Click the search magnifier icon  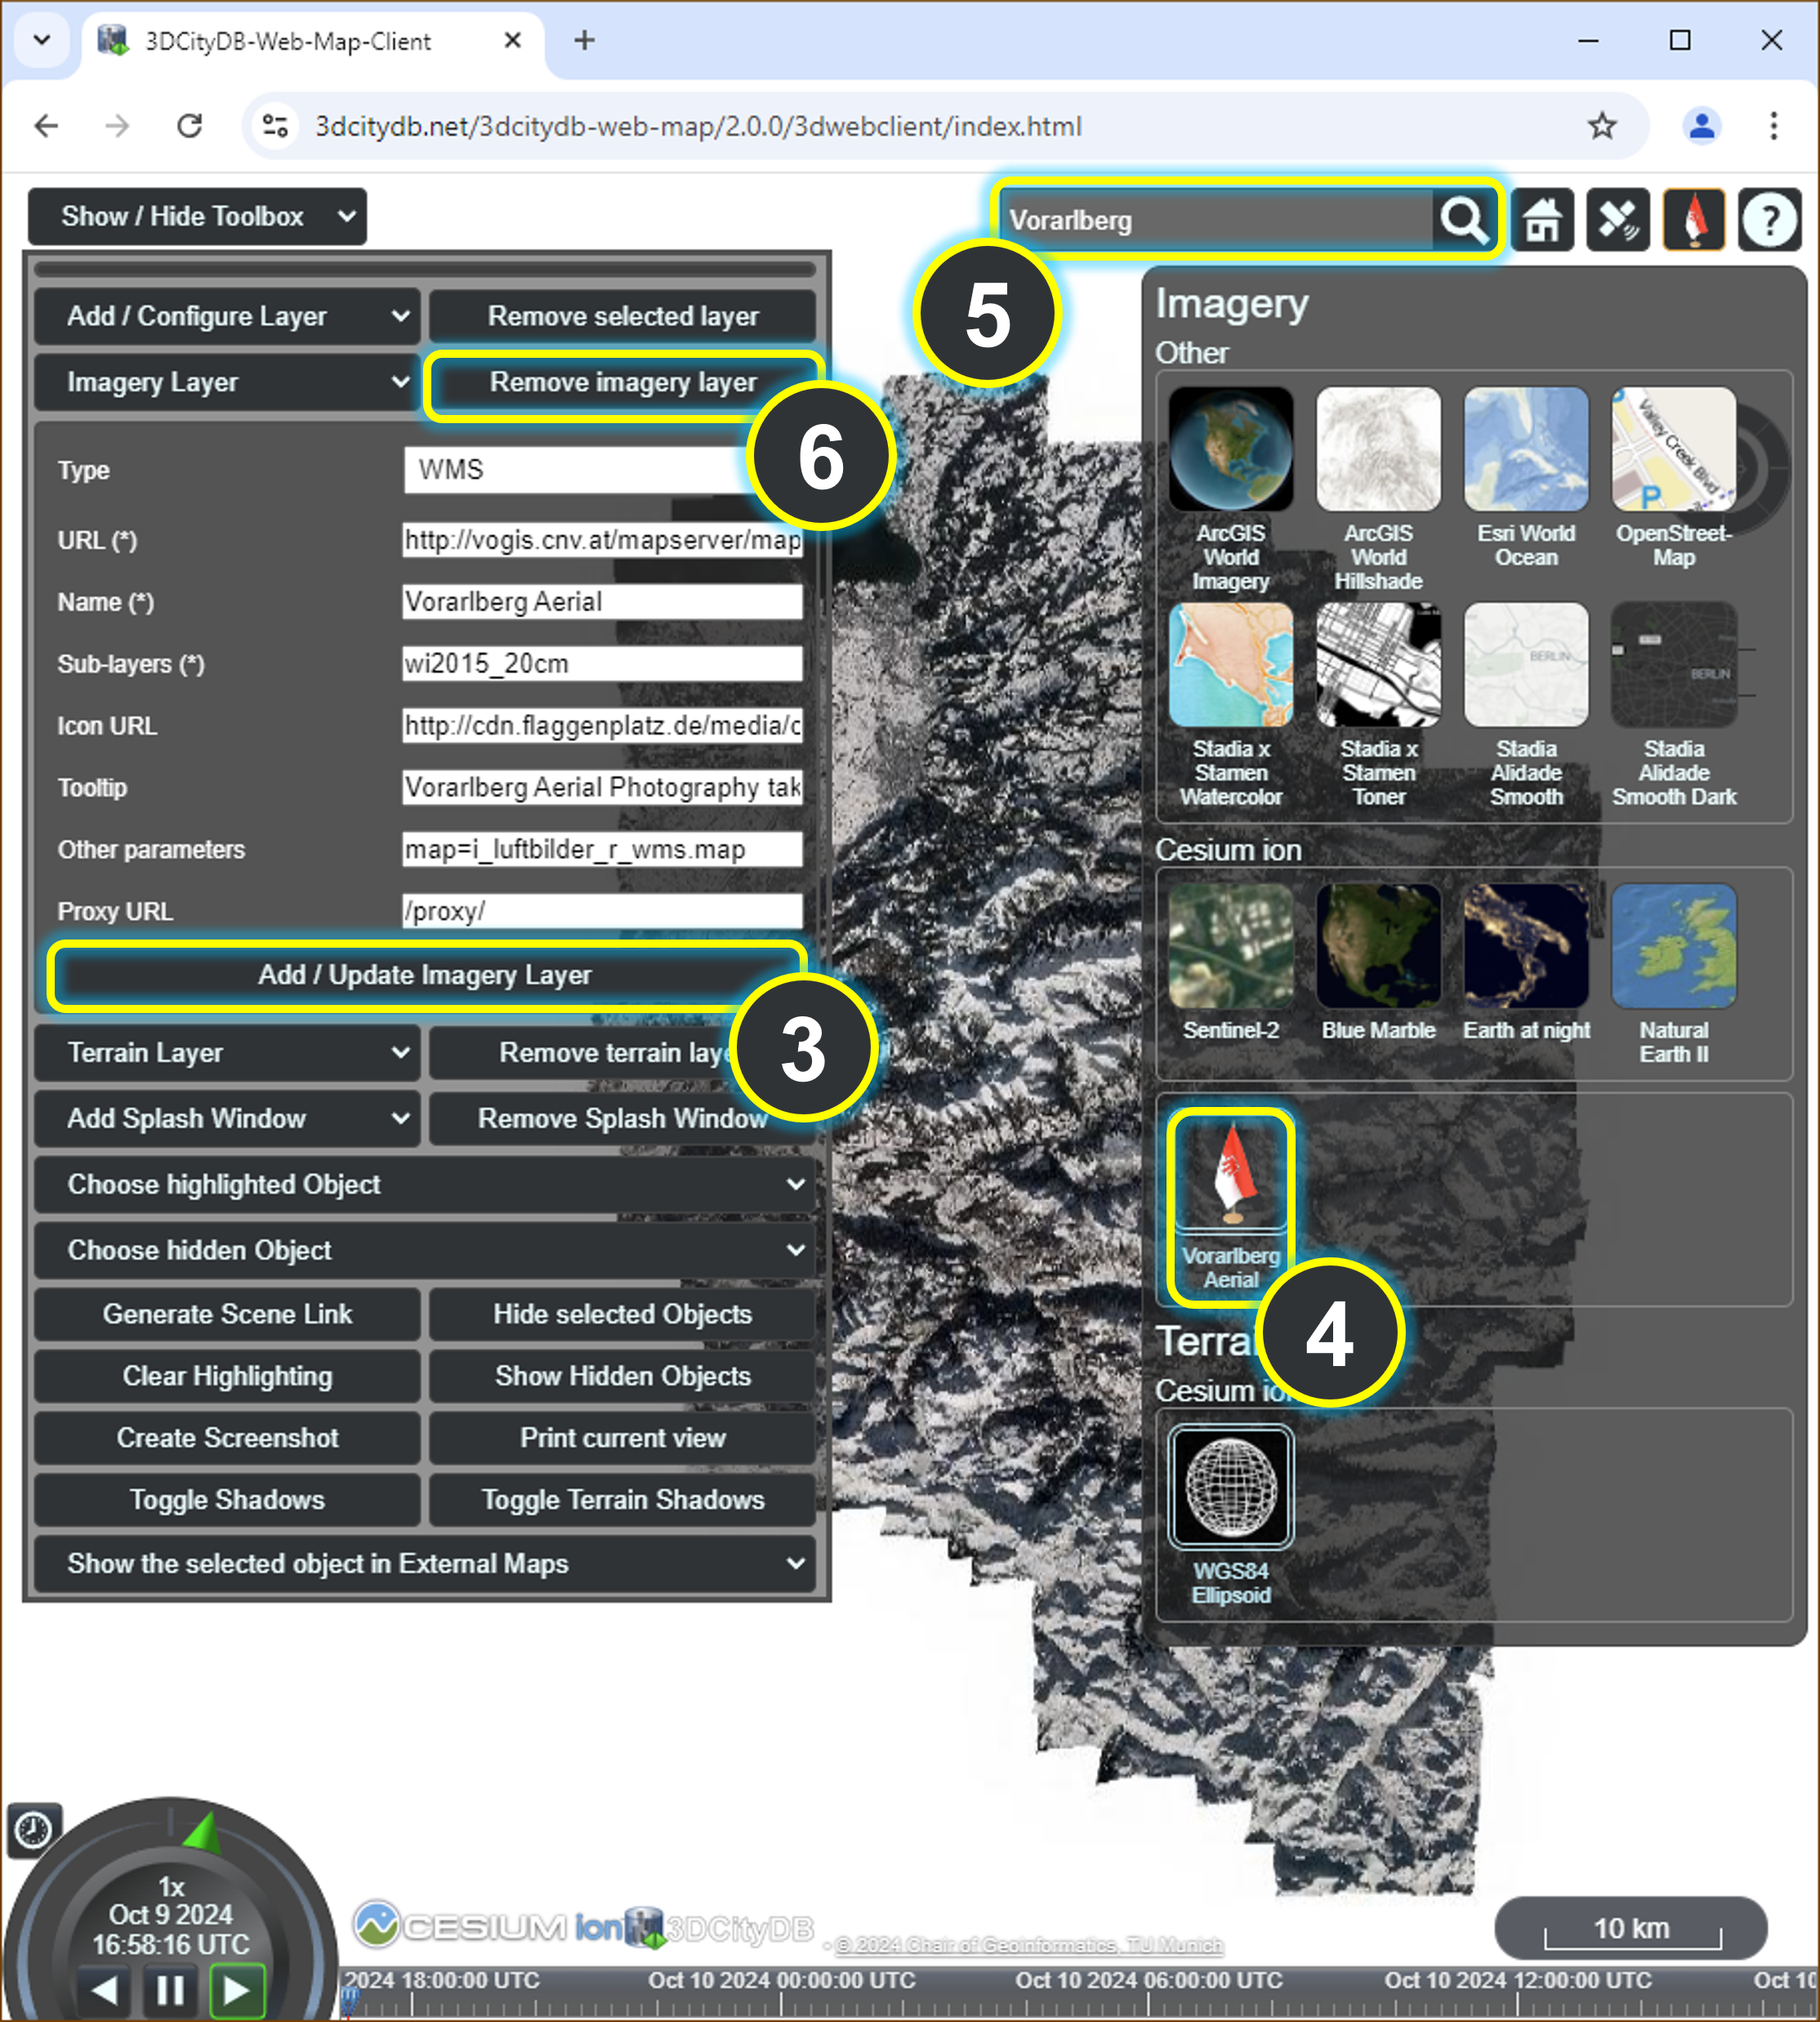click(1464, 220)
